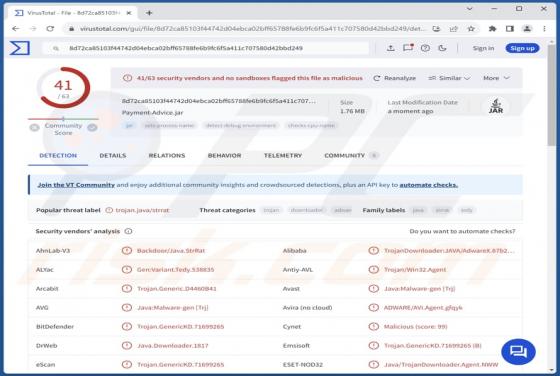
Task: Click the community score slider bar
Action: point(63,119)
